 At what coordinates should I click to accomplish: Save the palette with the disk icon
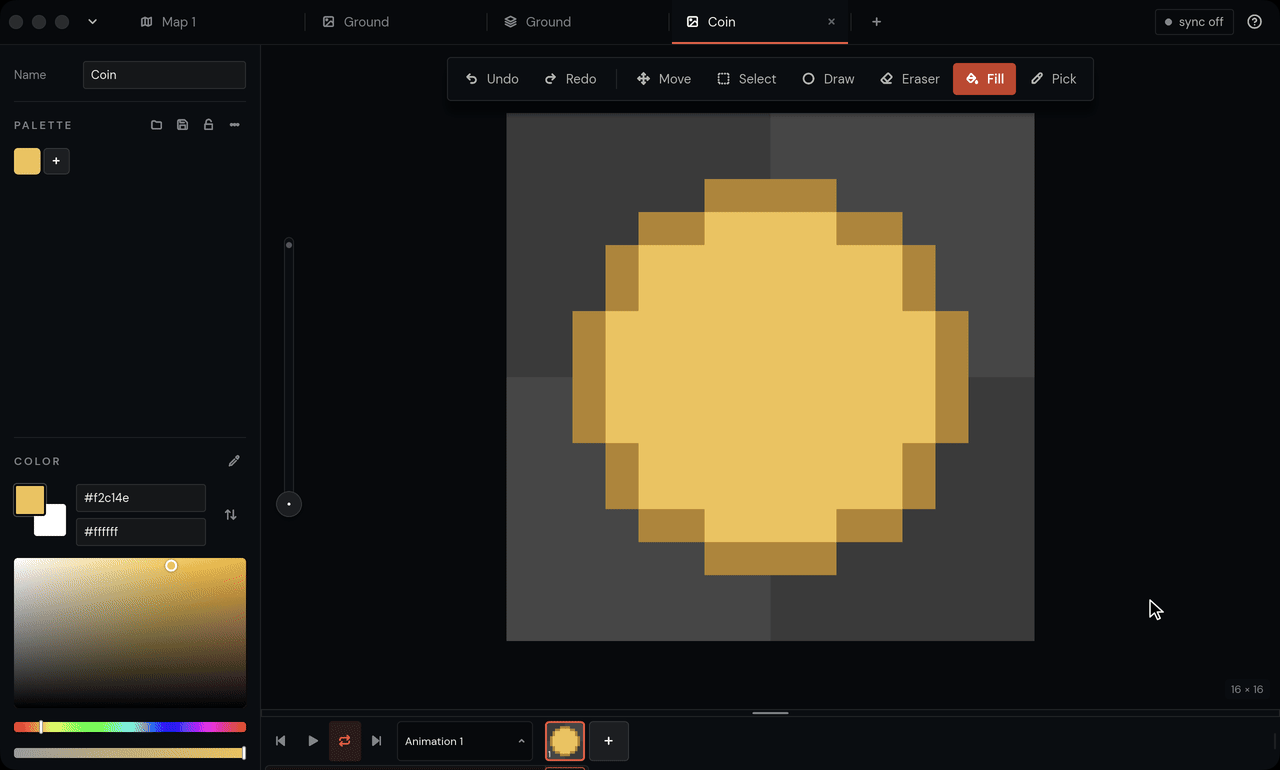coord(182,125)
